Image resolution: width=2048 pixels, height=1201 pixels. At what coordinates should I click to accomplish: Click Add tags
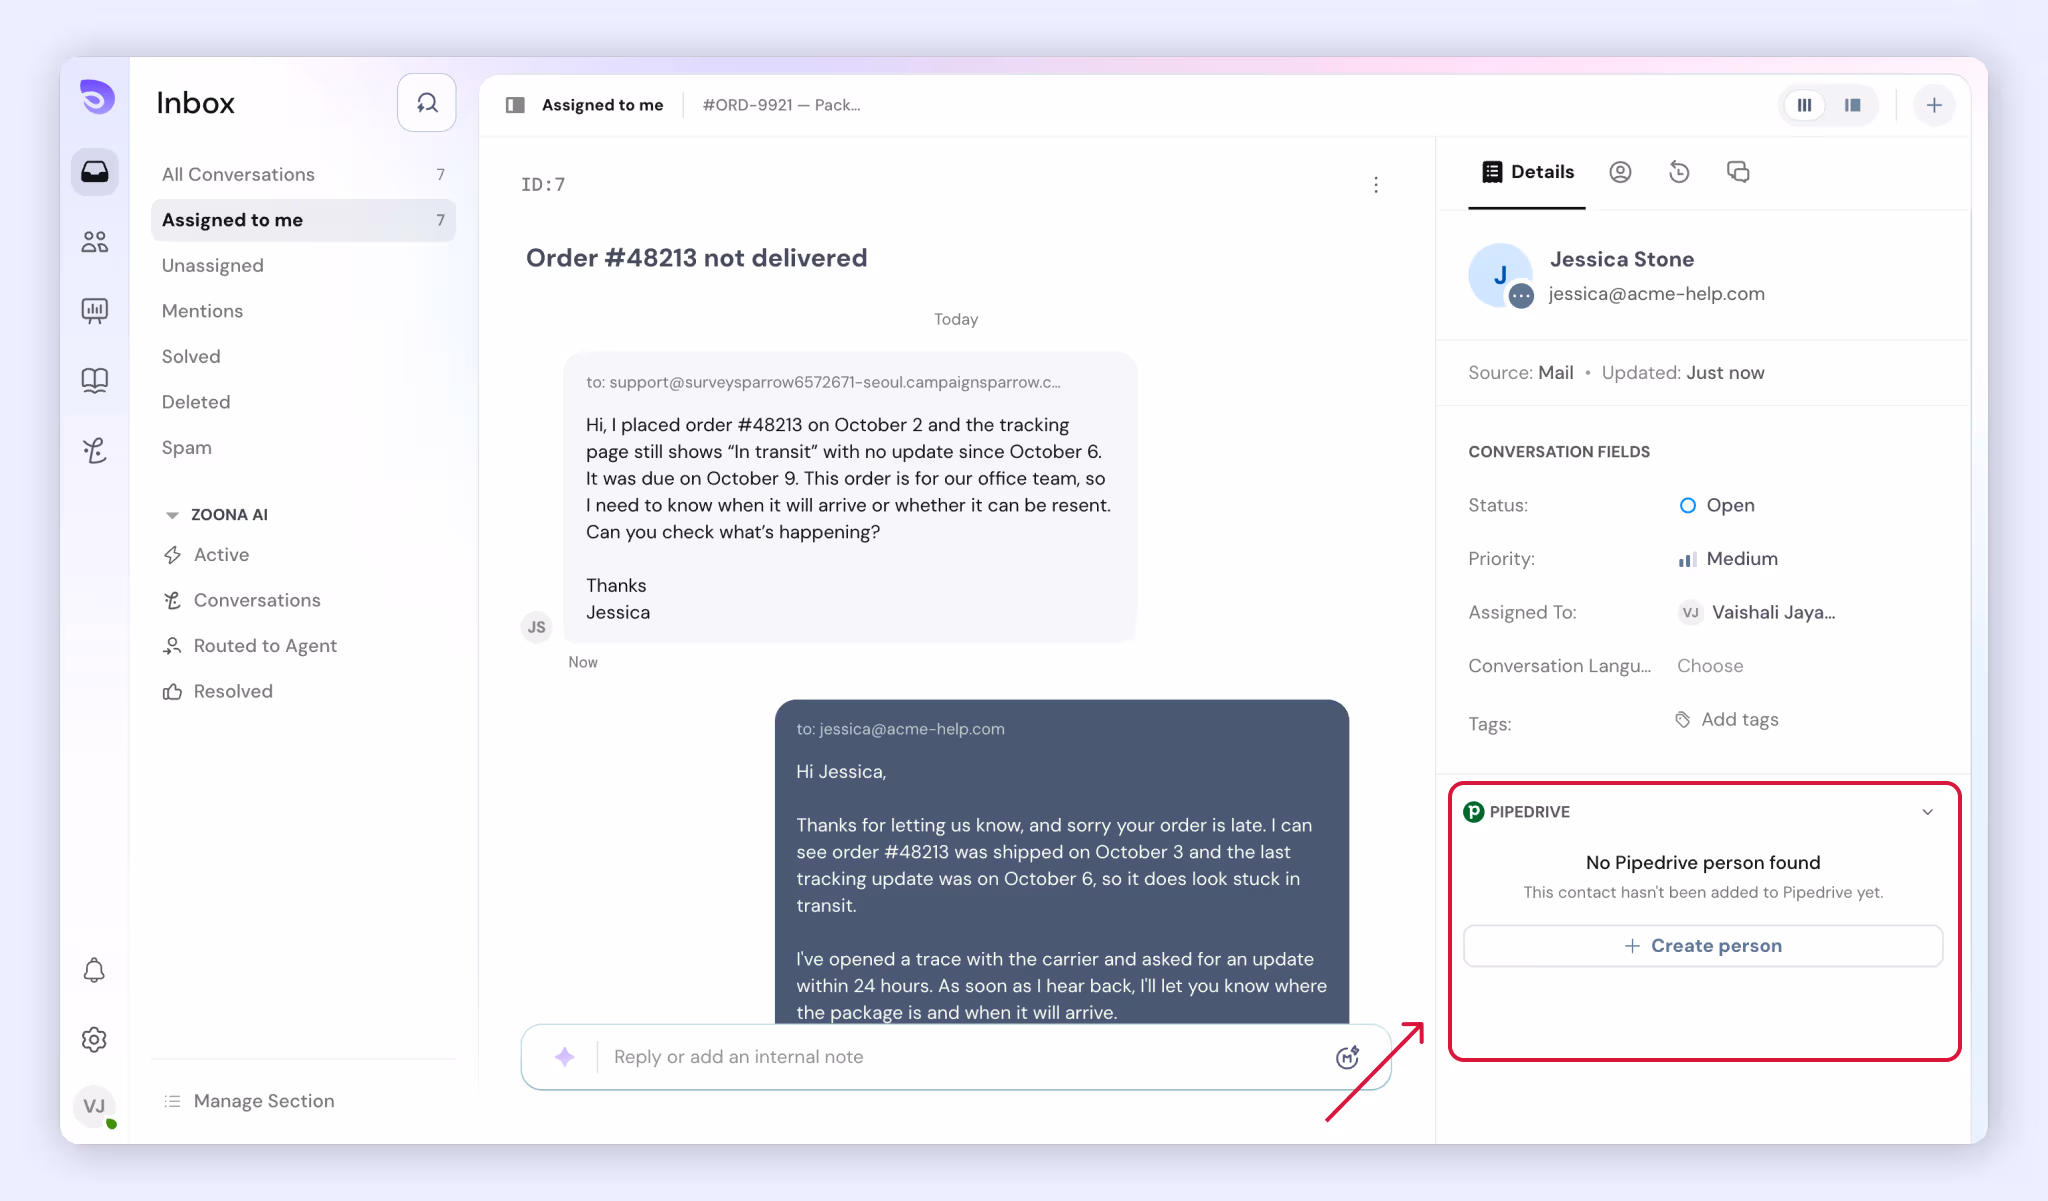click(x=1727, y=720)
